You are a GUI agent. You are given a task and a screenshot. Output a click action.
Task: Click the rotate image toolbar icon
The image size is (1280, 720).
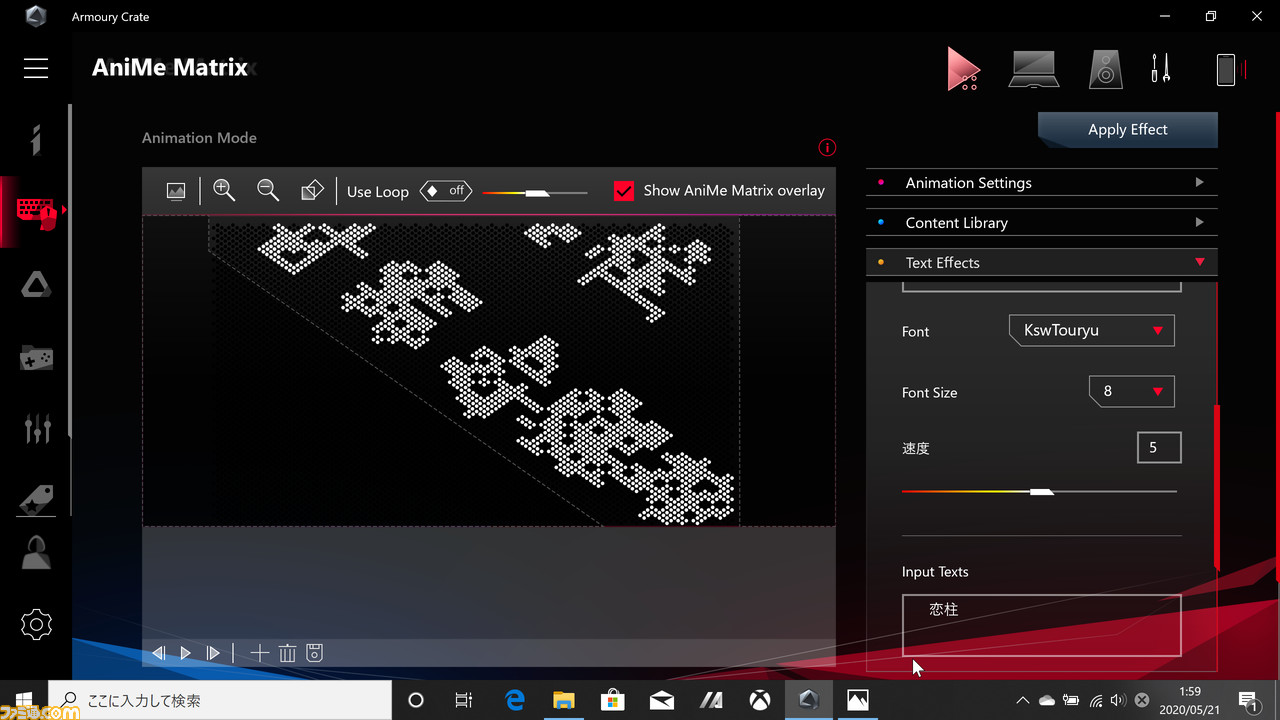pyautogui.click(x=312, y=191)
